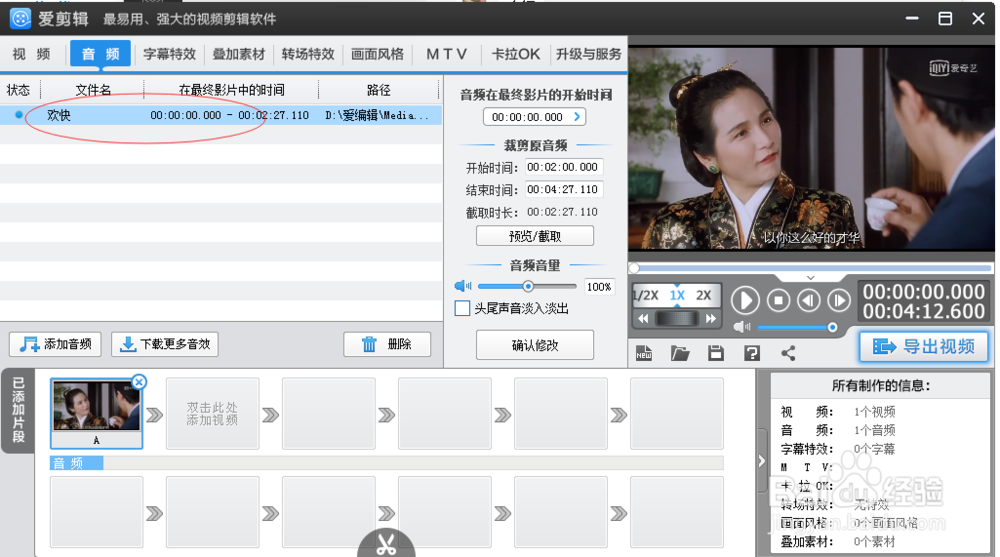Image resolution: width=1000 pixels, height=557 pixels.
Task: Click the audio volume speaker icon
Action: click(463, 286)
